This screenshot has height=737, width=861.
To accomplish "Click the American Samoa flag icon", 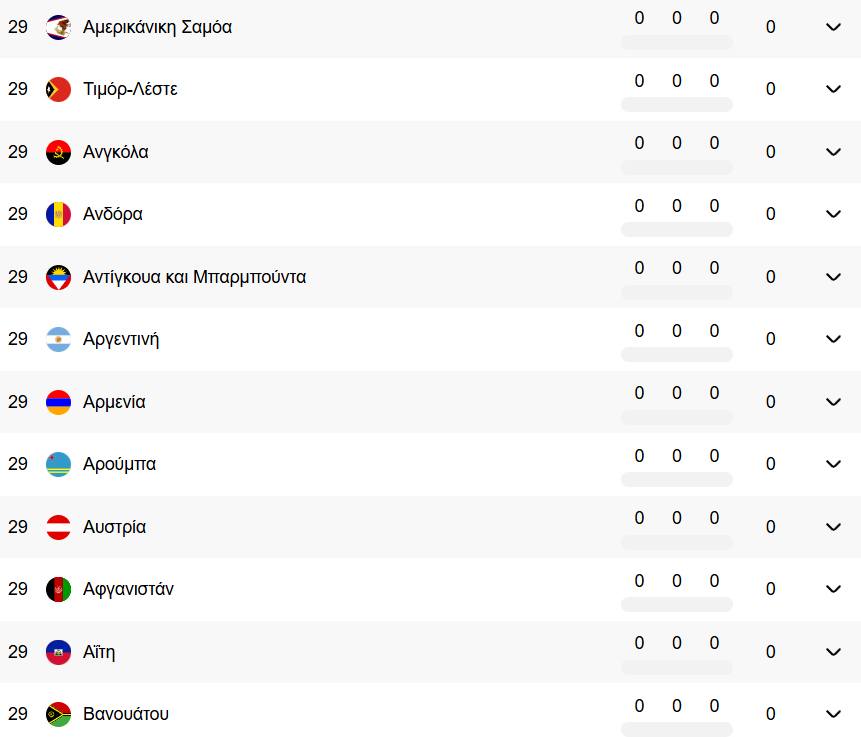I will [58, 27].
